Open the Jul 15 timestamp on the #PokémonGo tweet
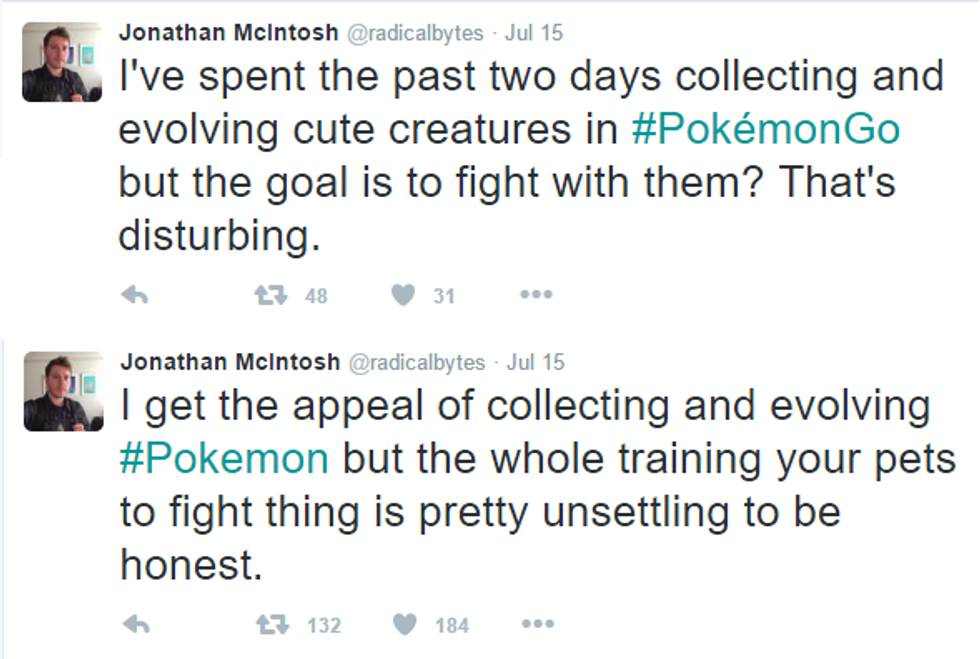Image resolution: width=980 pixels, height=659 pixels. [534, 32]
